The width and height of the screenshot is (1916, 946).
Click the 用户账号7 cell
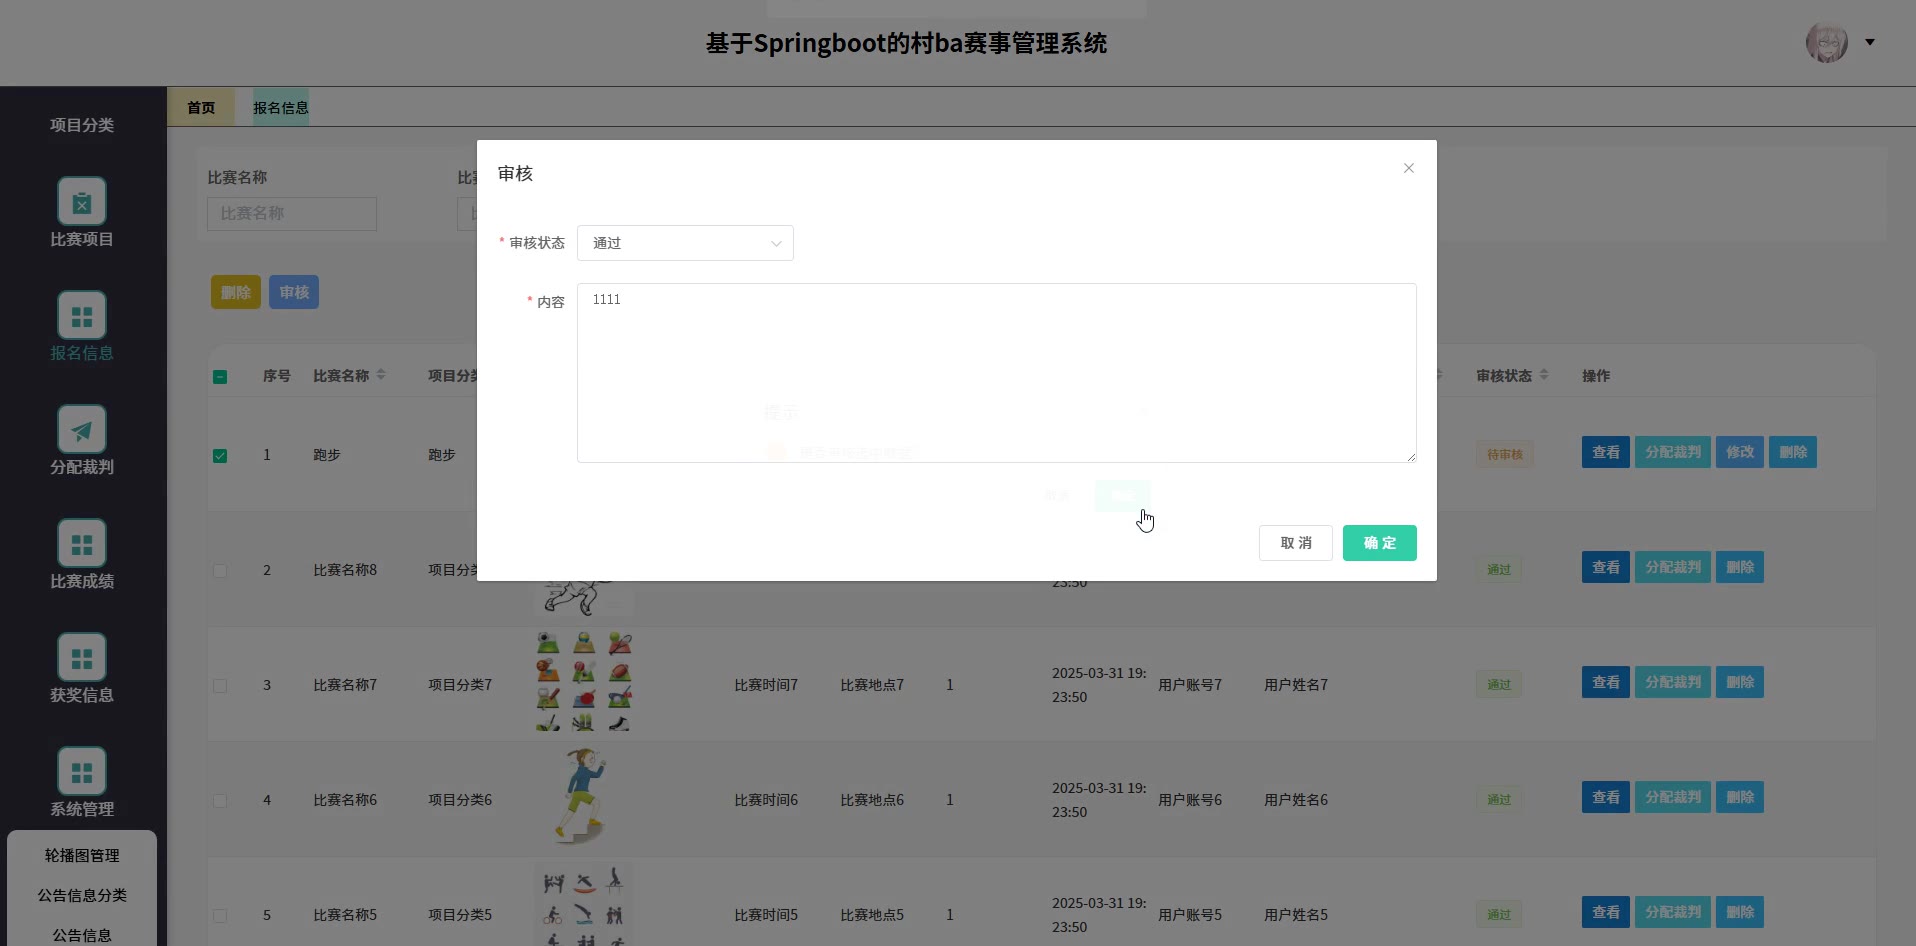1190,685
